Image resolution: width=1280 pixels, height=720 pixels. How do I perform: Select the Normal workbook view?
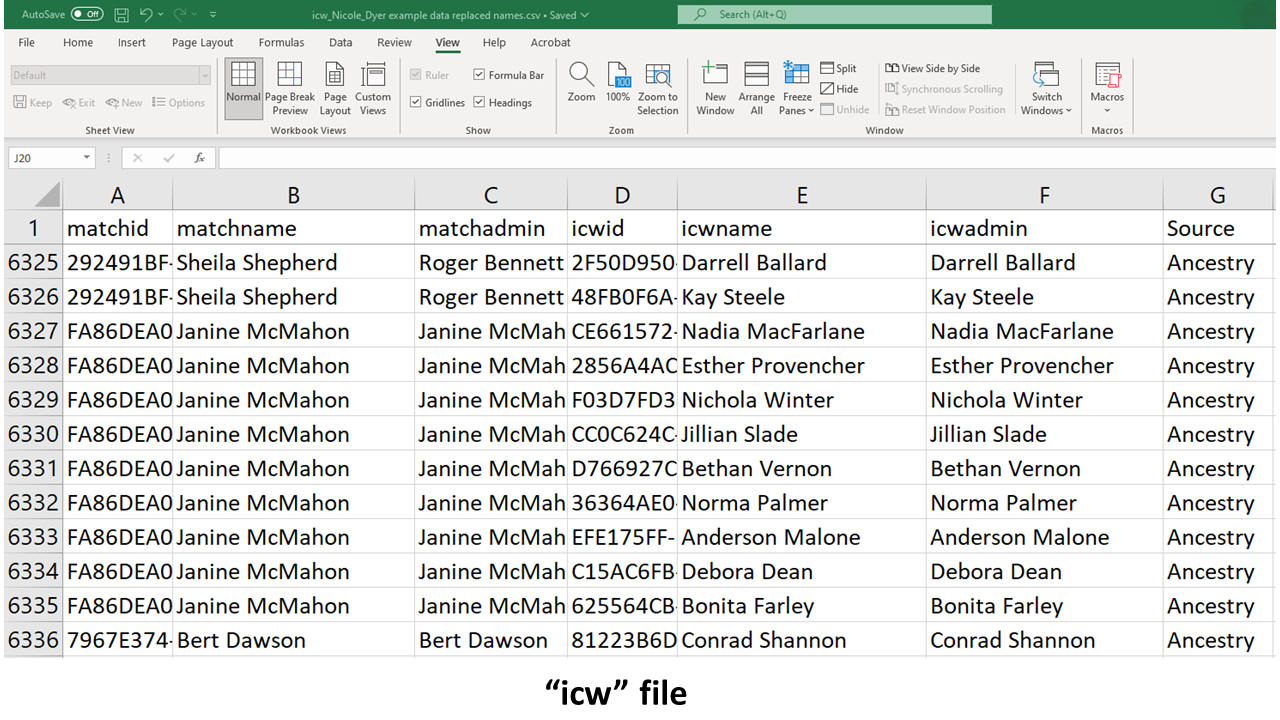click(x=243, y=88)
